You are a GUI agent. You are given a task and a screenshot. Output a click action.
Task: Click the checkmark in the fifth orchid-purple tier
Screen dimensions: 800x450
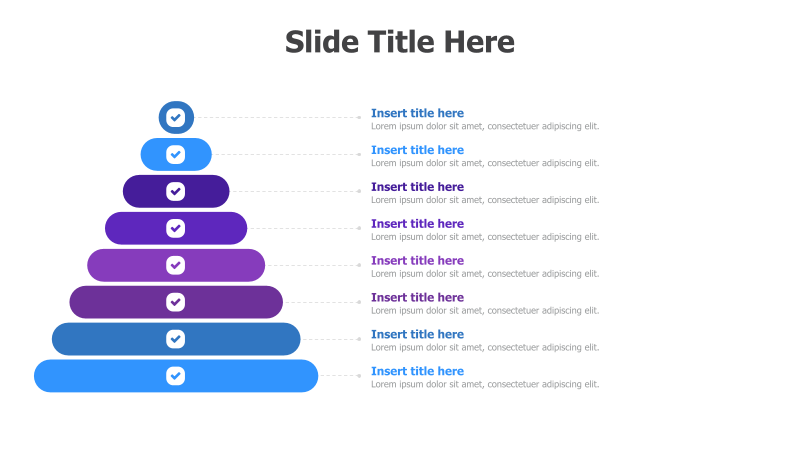tap(176, 265)
